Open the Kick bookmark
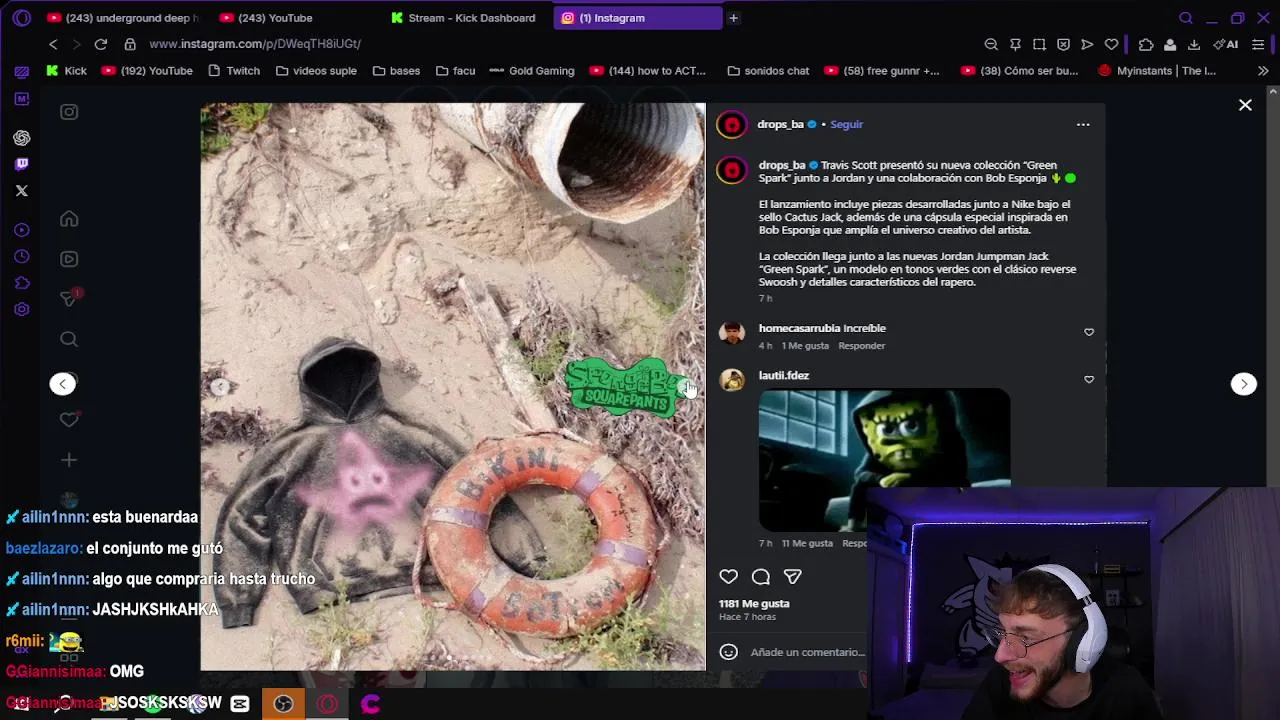 point(66,71)
